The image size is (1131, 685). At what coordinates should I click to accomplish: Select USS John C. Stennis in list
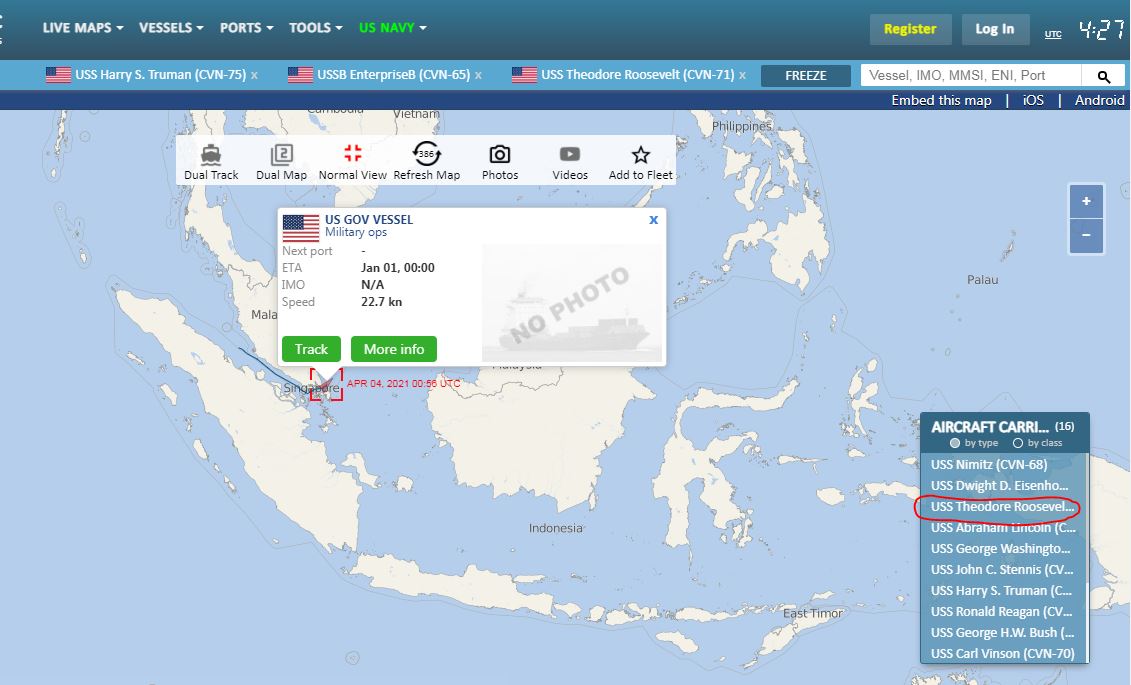click(x=1004, y=569)
